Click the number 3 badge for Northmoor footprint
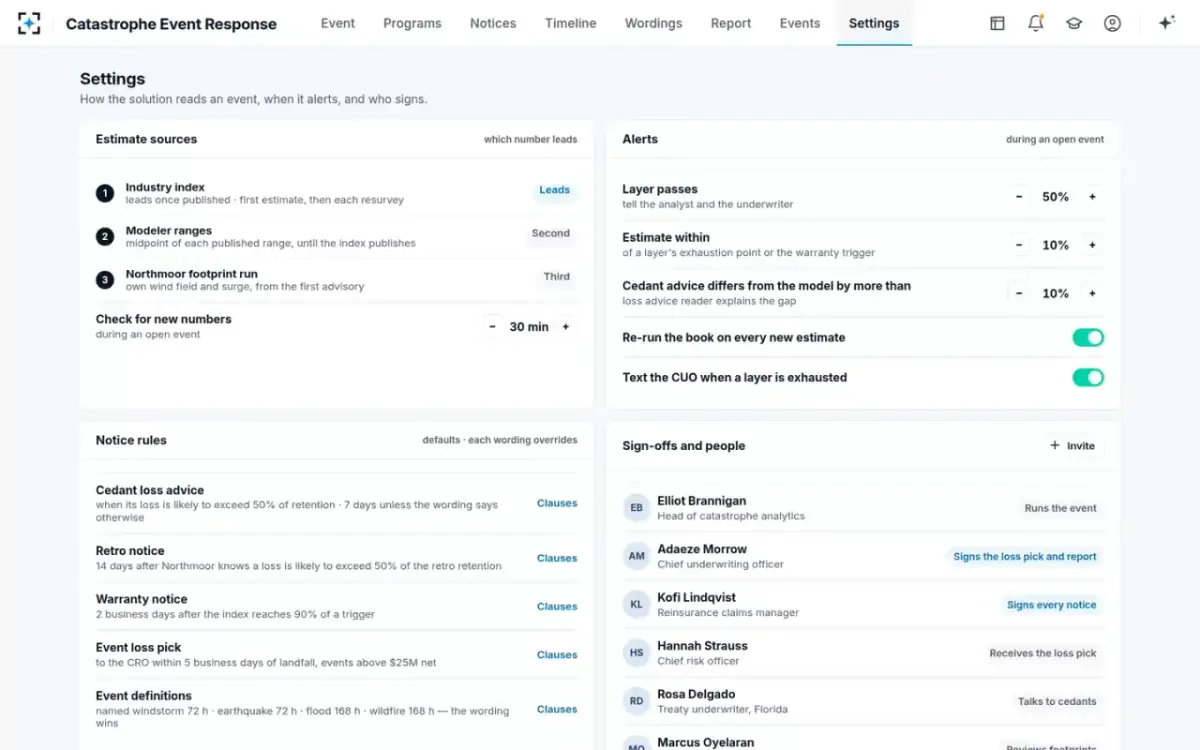1200x750 pixels. point(105,280)
